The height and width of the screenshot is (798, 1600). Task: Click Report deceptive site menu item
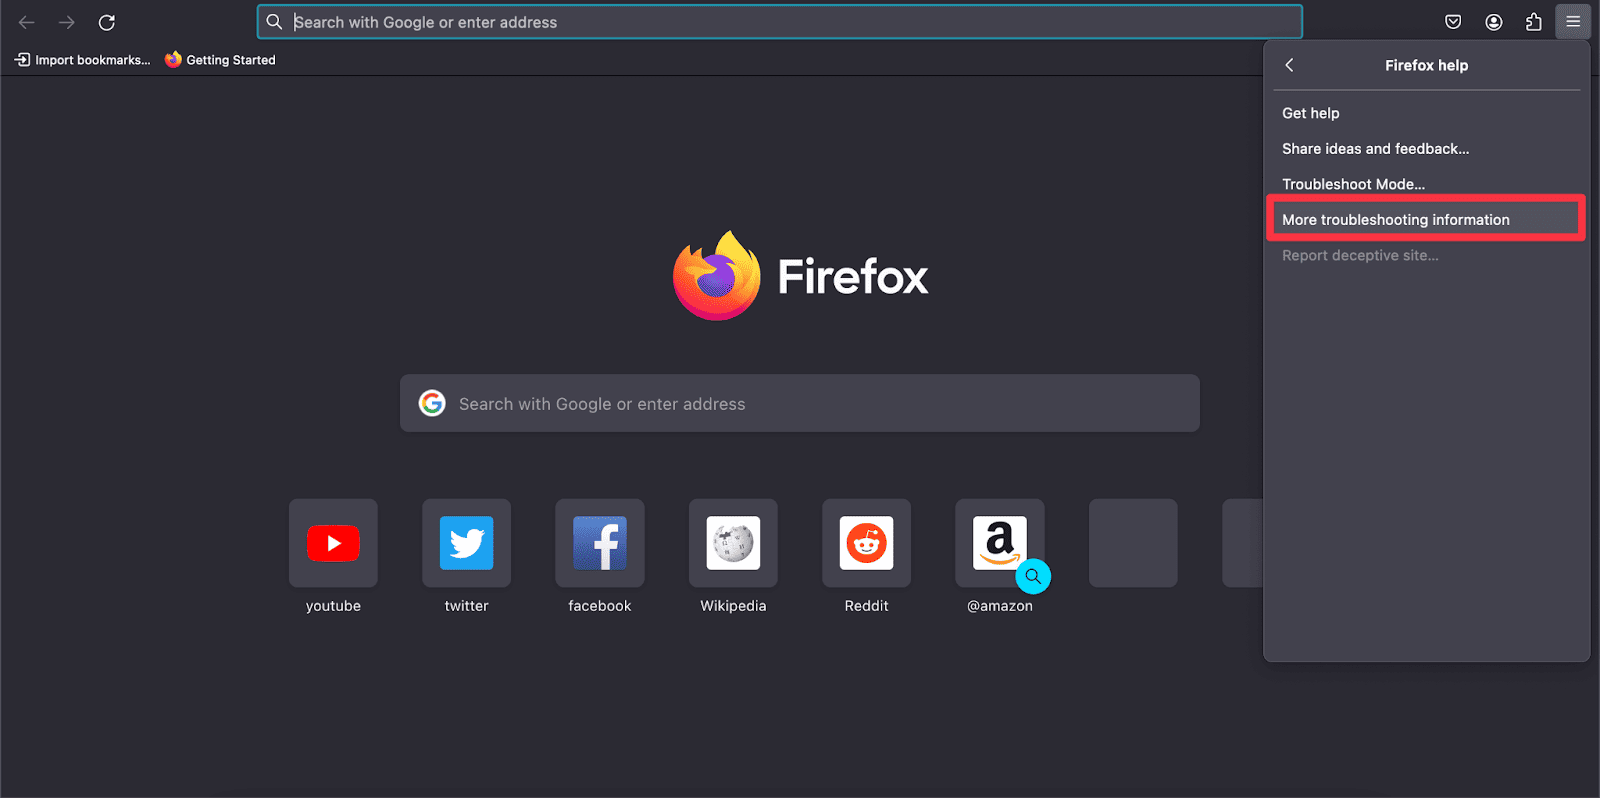pyautogui.click(x=1427, y=255)
